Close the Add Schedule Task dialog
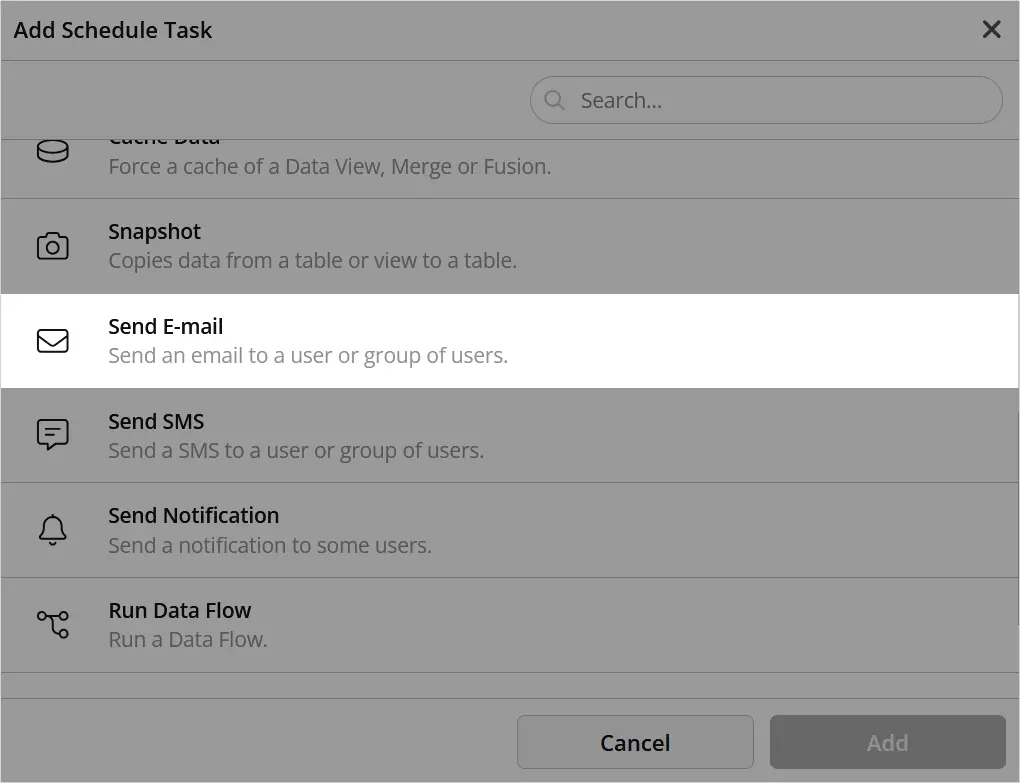The image size is (1020, 783). click(991, 30)
